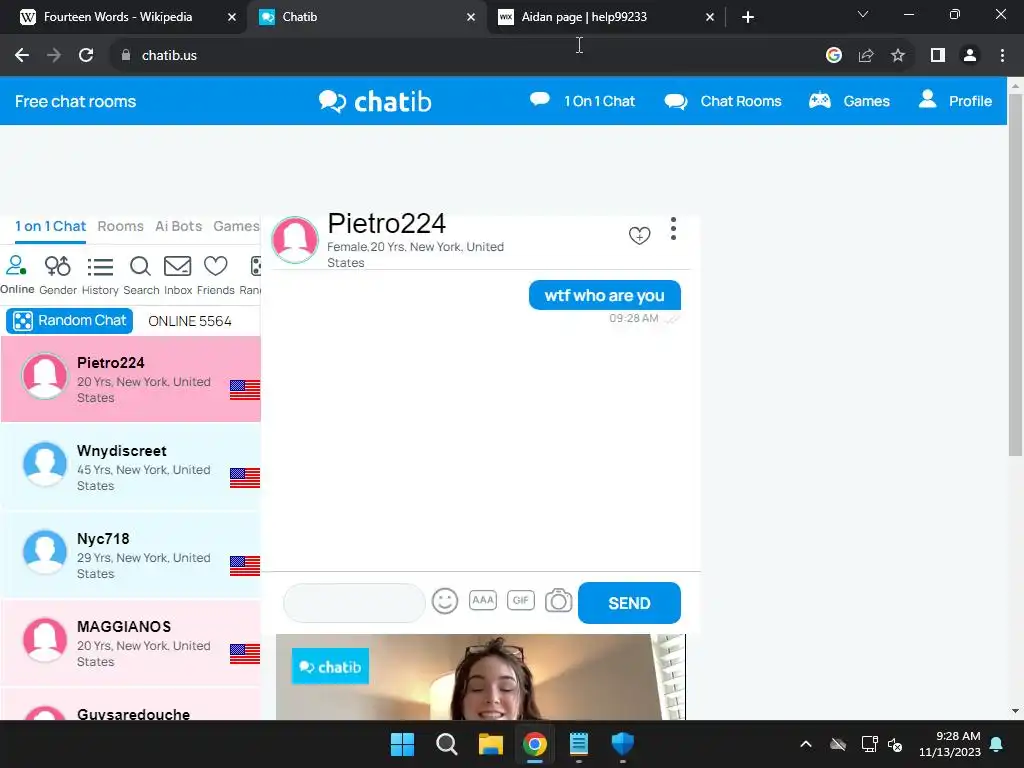Open File Explorer from taskbar
This screenshot has height=768, width=1024.
490,744
